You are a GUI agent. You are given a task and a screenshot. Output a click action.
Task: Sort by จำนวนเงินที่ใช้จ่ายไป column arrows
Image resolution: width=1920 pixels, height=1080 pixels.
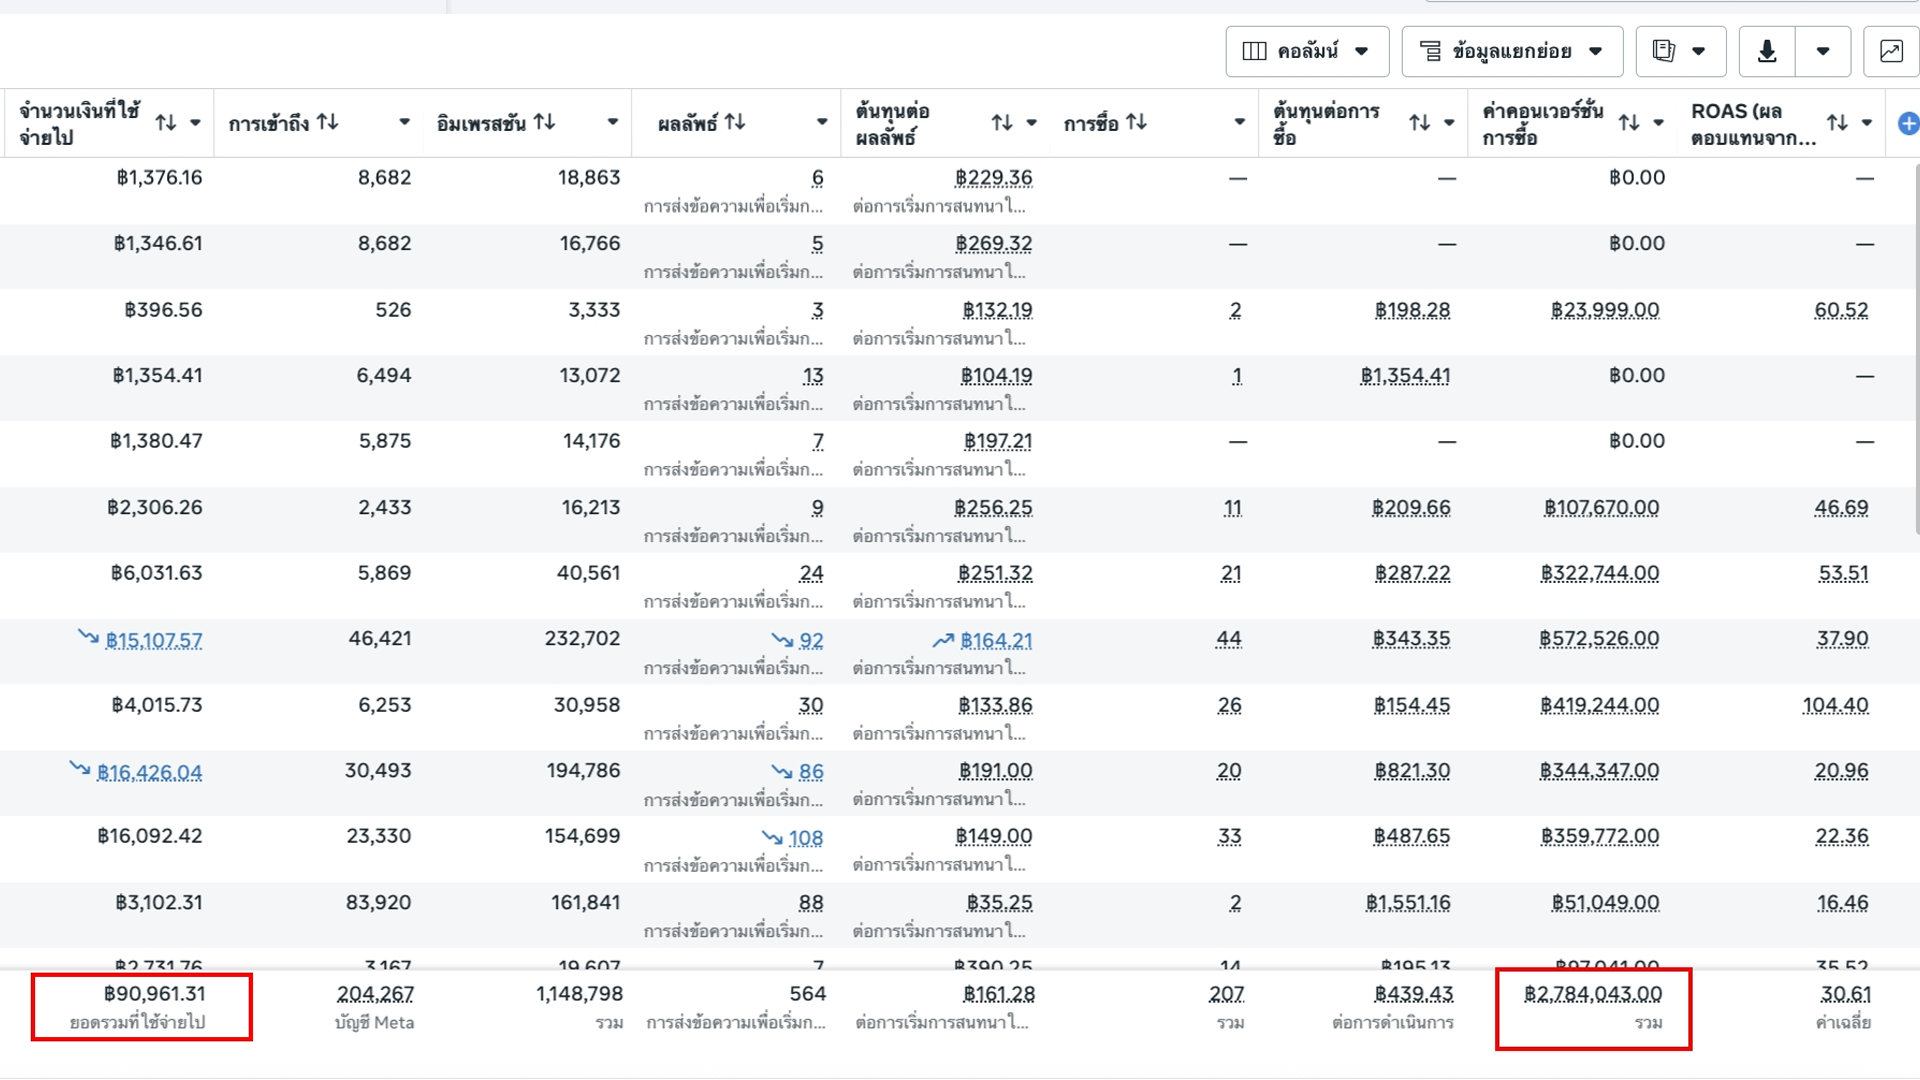click(x=166, y=123)
